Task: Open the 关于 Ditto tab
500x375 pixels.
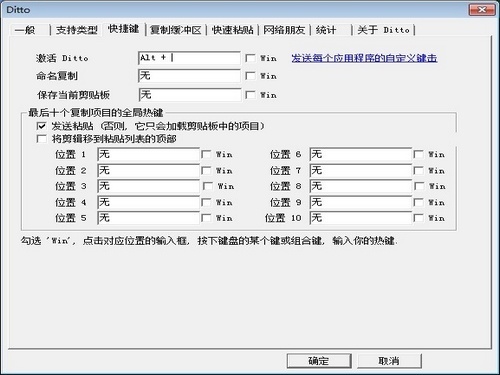Action: [x=383, y=30]
